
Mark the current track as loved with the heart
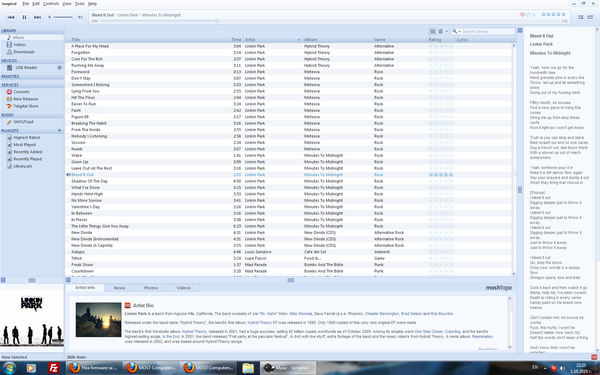522,15
